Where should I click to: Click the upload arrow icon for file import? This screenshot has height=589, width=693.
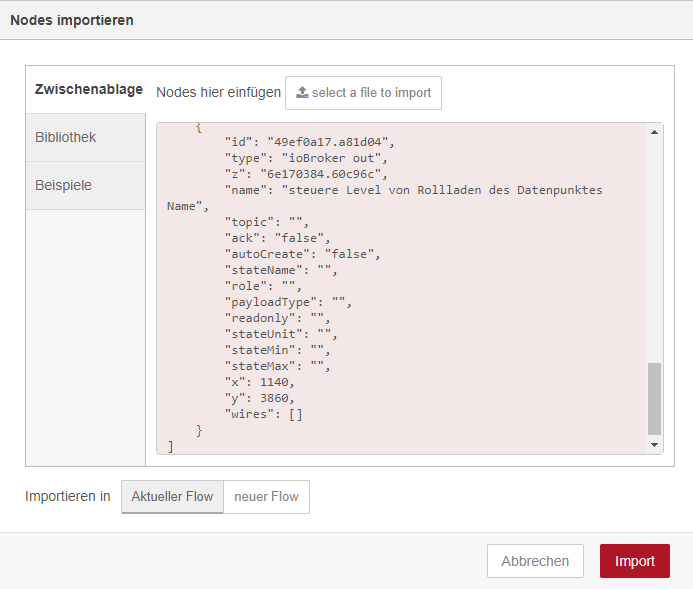point(301,93)
